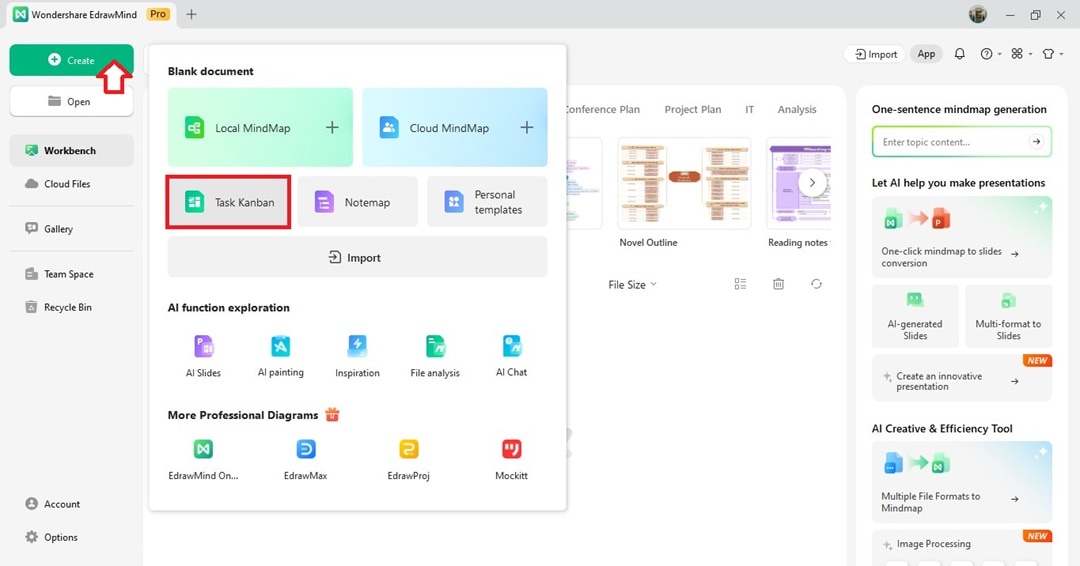The height and width of the screenshot is (566, 1080).
Task: Open the Reading notes template thumbnail
Action: [x=798, y=183]
